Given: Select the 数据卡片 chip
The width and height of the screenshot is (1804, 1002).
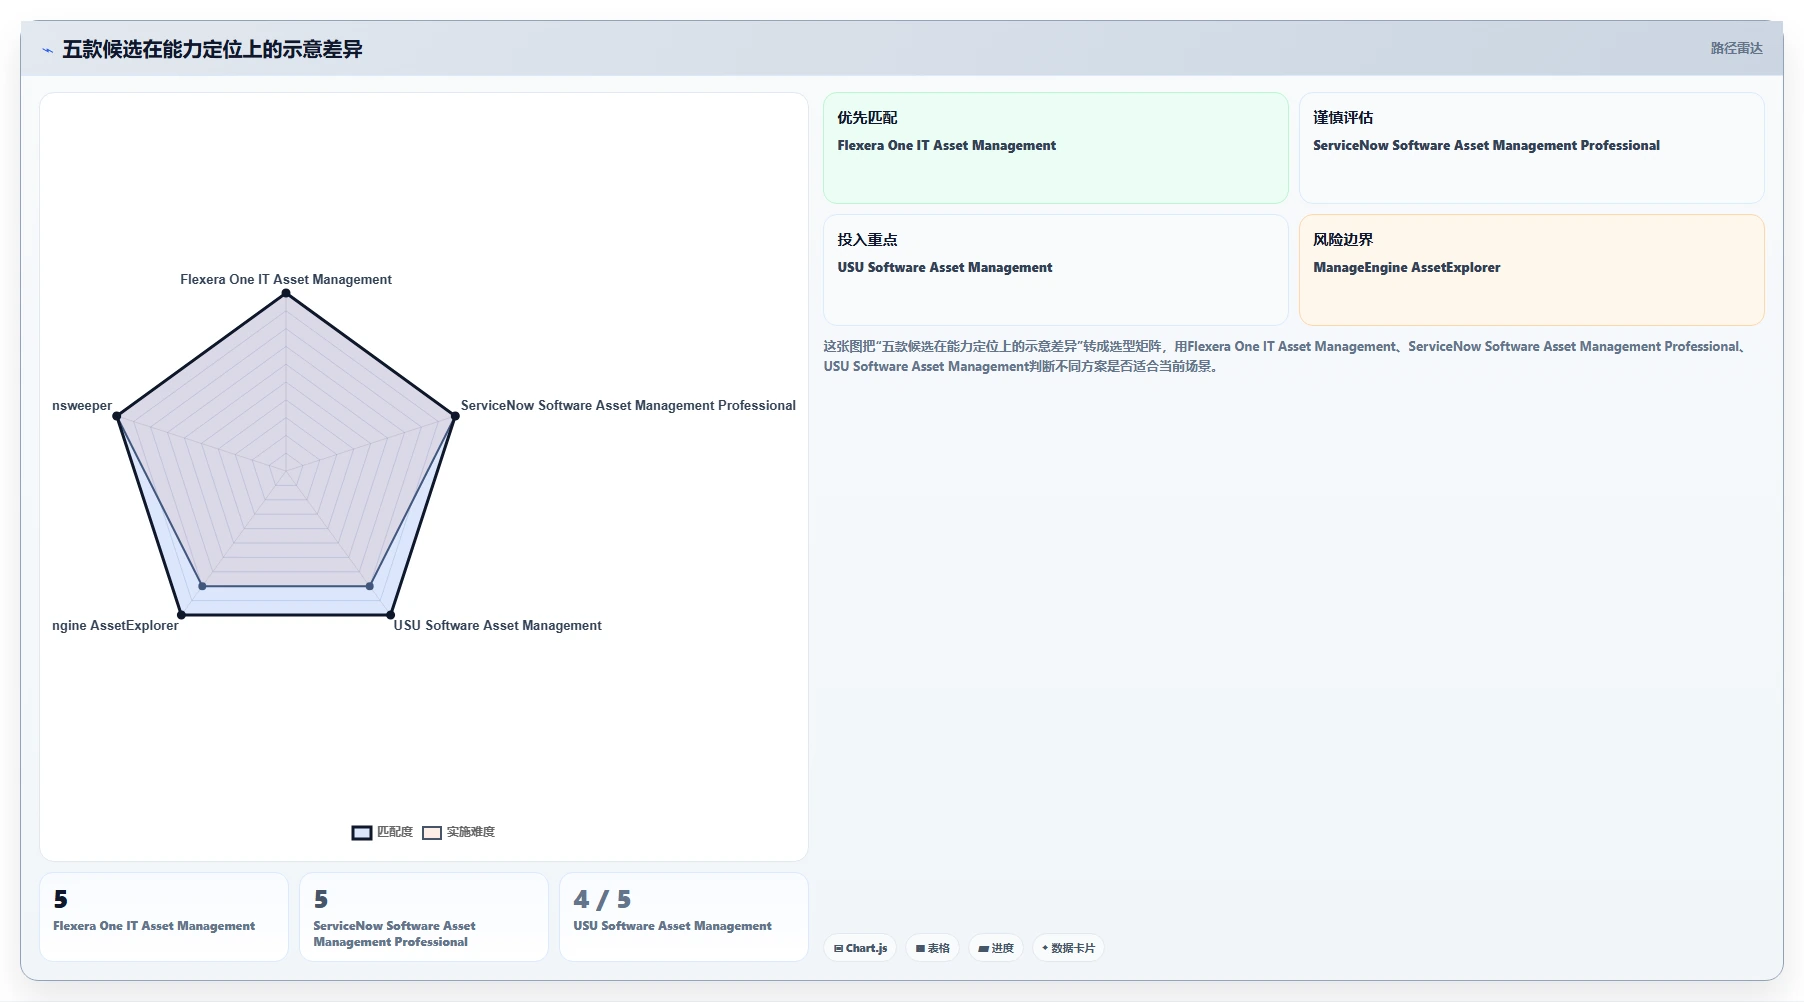Looking at the screenshot, I should pos(1068,948).
